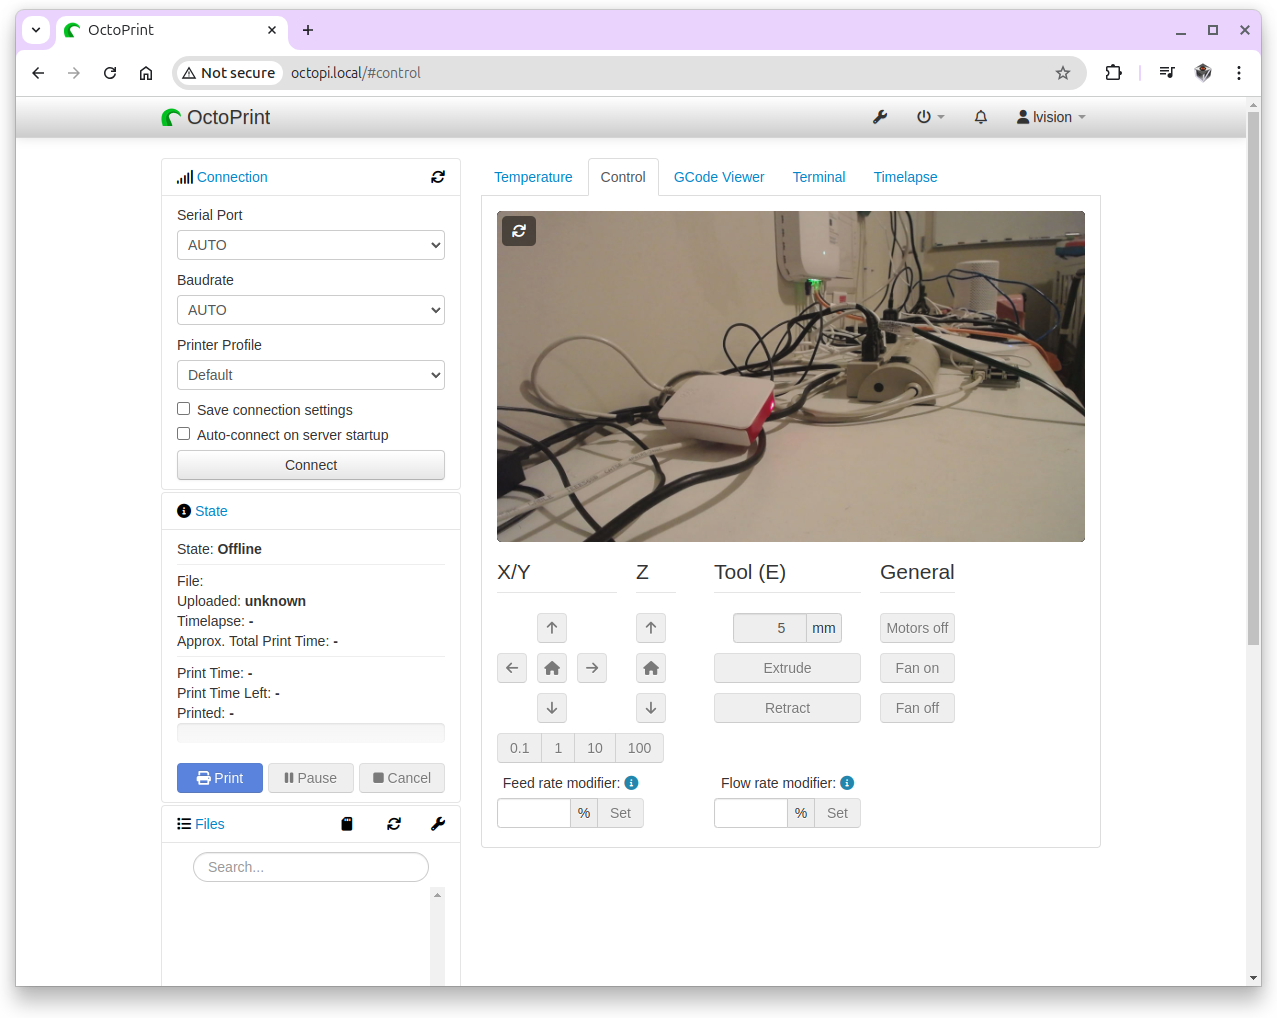Open a new browser tab
1277x1018 pixels.
coord(308,30)
